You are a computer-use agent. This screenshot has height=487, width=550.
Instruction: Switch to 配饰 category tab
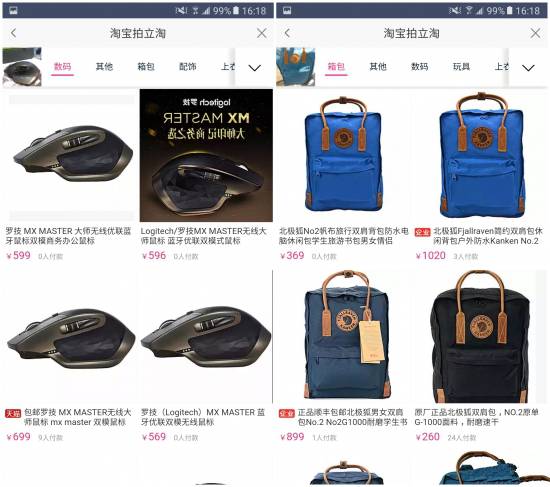[188, 66]
